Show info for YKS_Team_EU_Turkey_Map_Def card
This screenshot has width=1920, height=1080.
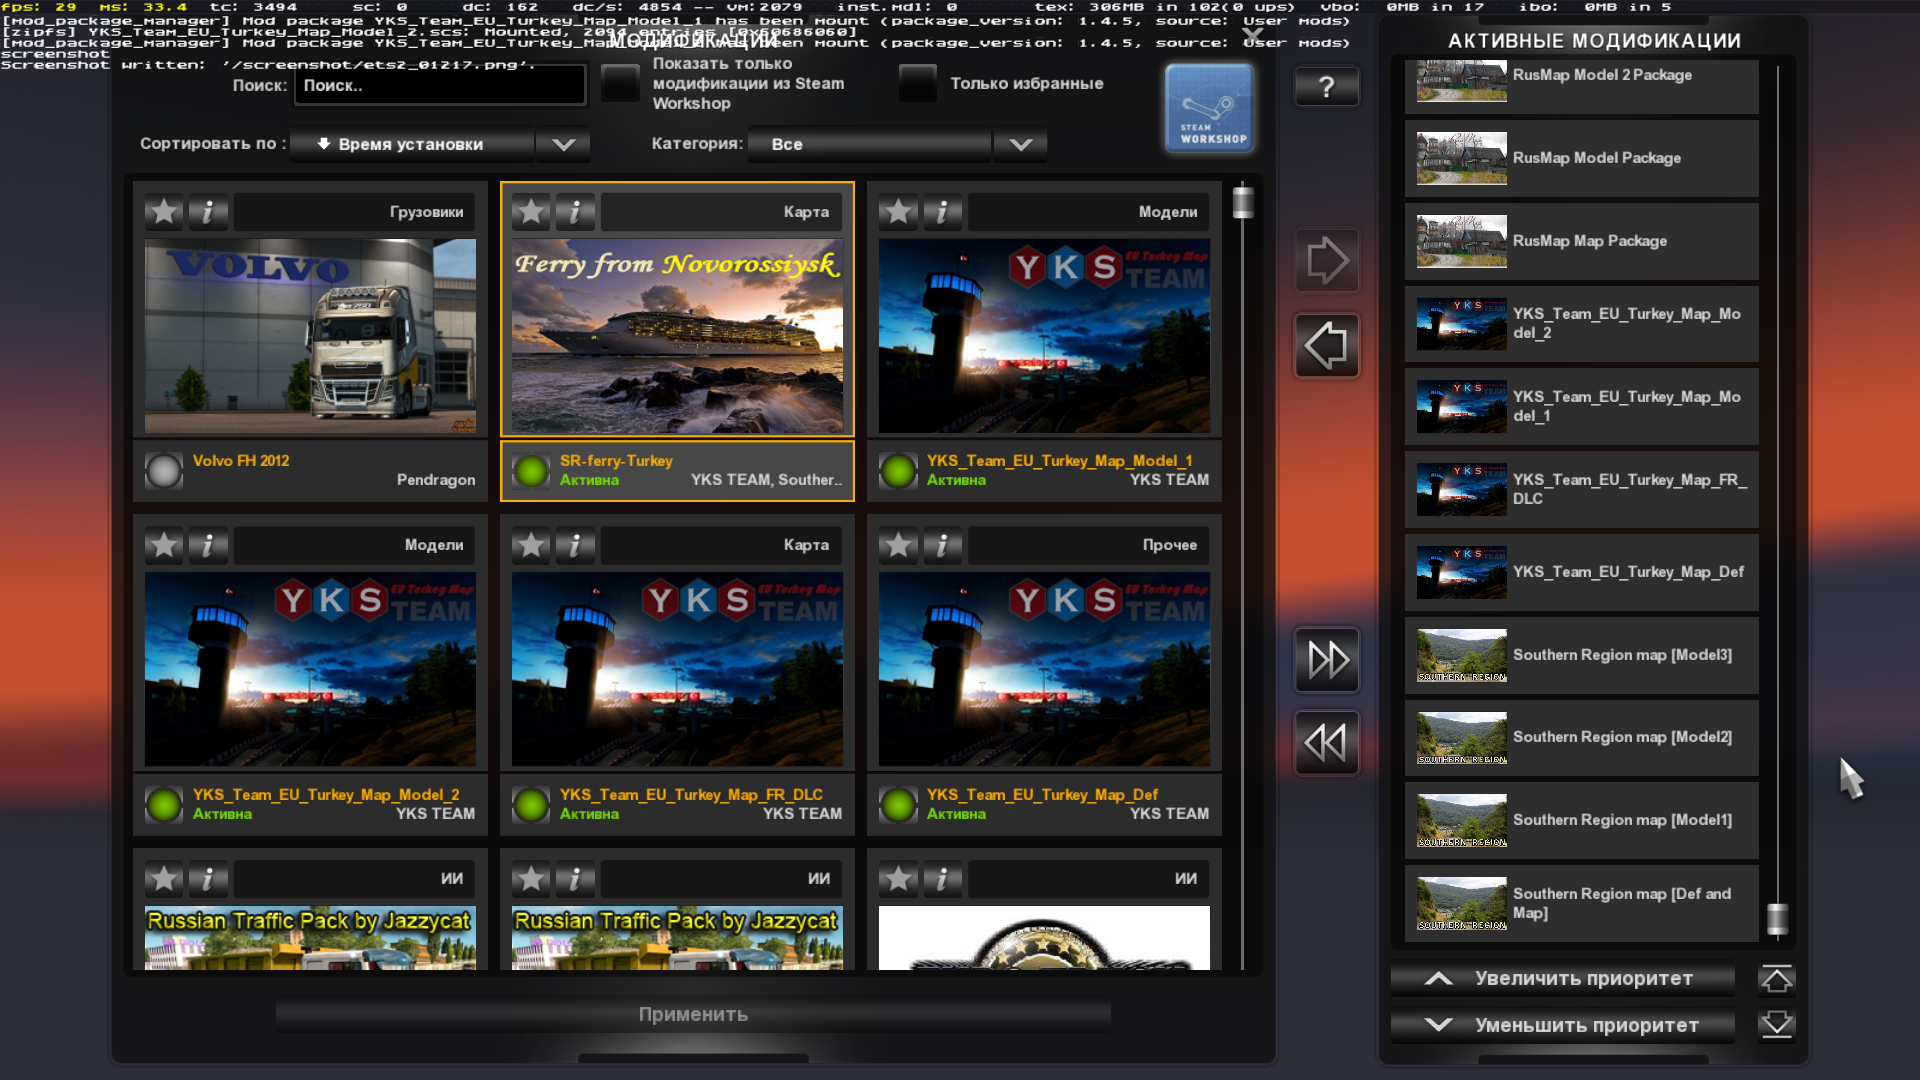[x=942, y=545]
